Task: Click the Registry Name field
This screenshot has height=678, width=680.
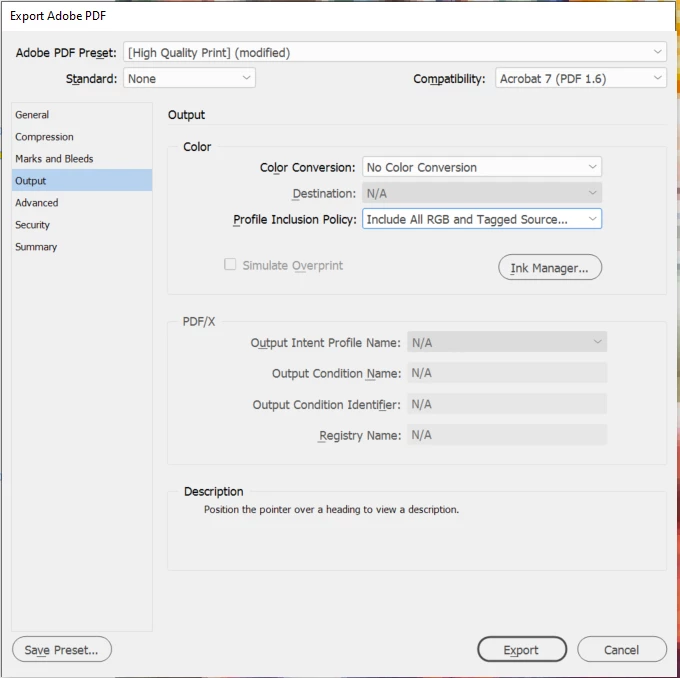Action: [x=507, y=435]
